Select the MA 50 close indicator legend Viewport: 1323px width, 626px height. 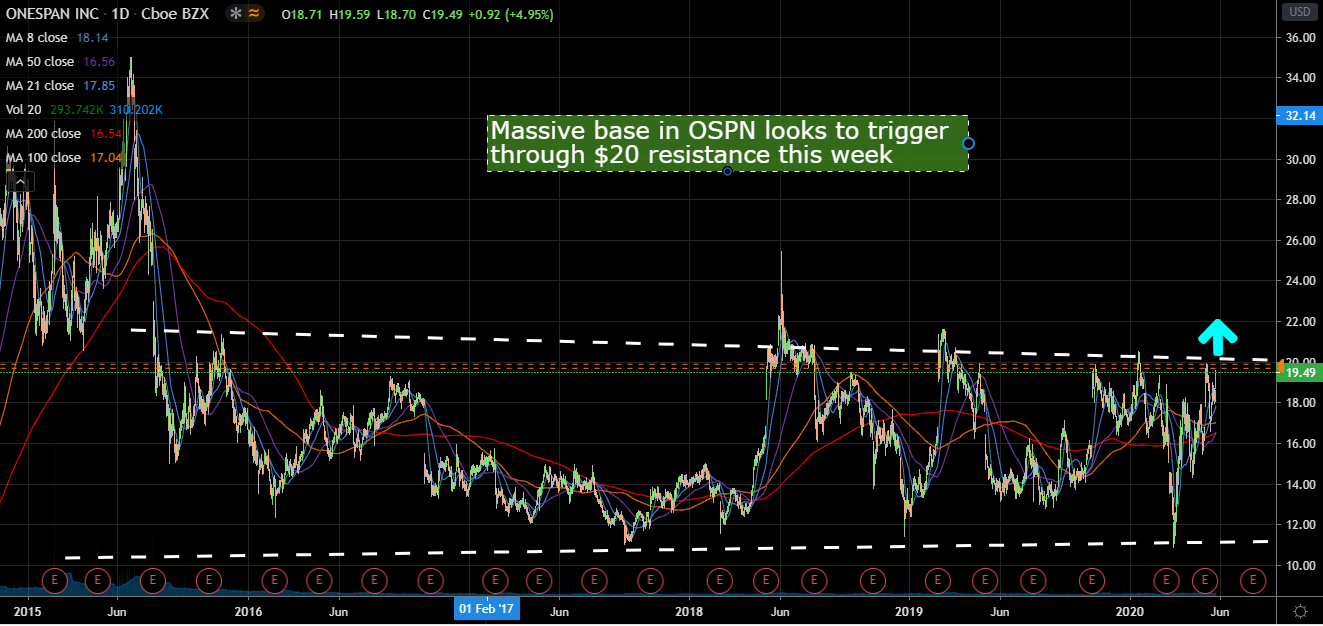40,62
